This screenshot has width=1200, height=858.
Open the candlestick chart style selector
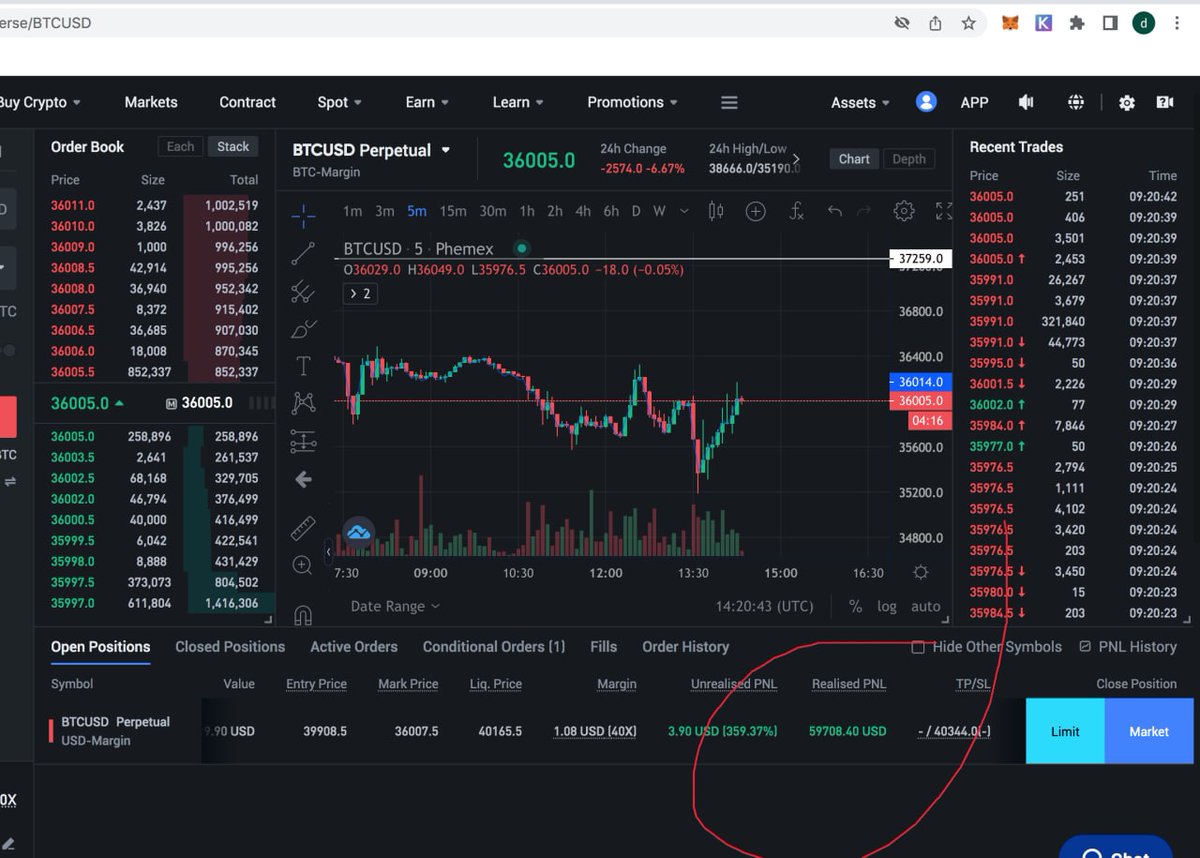(x=715, y=211)
